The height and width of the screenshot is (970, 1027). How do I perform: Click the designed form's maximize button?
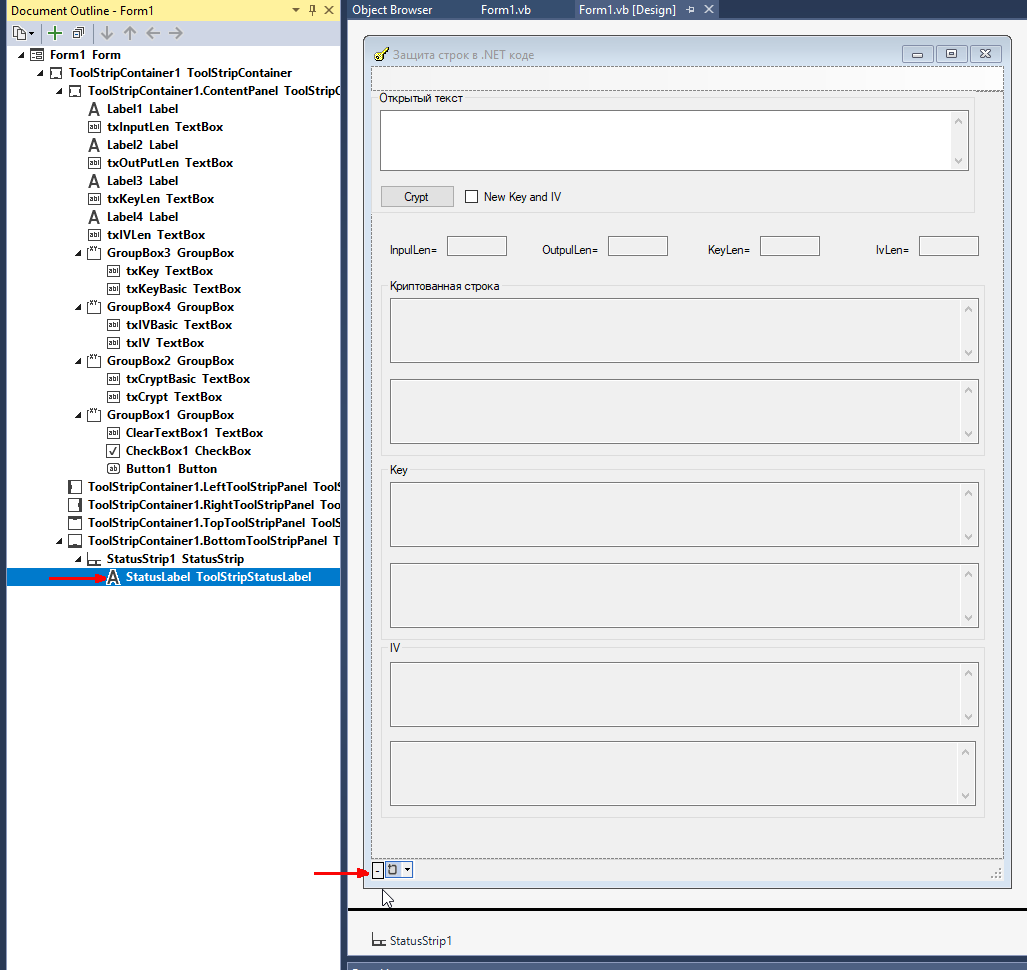click(952, 54)
